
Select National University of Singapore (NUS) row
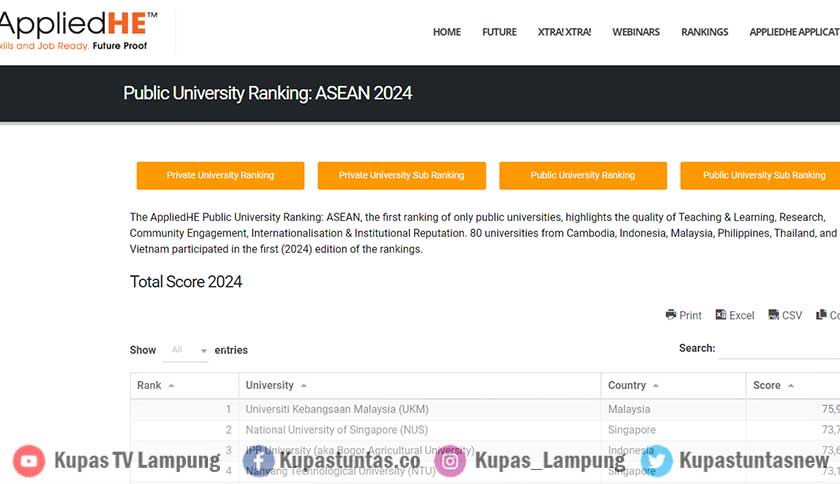(x=485, y=430)
